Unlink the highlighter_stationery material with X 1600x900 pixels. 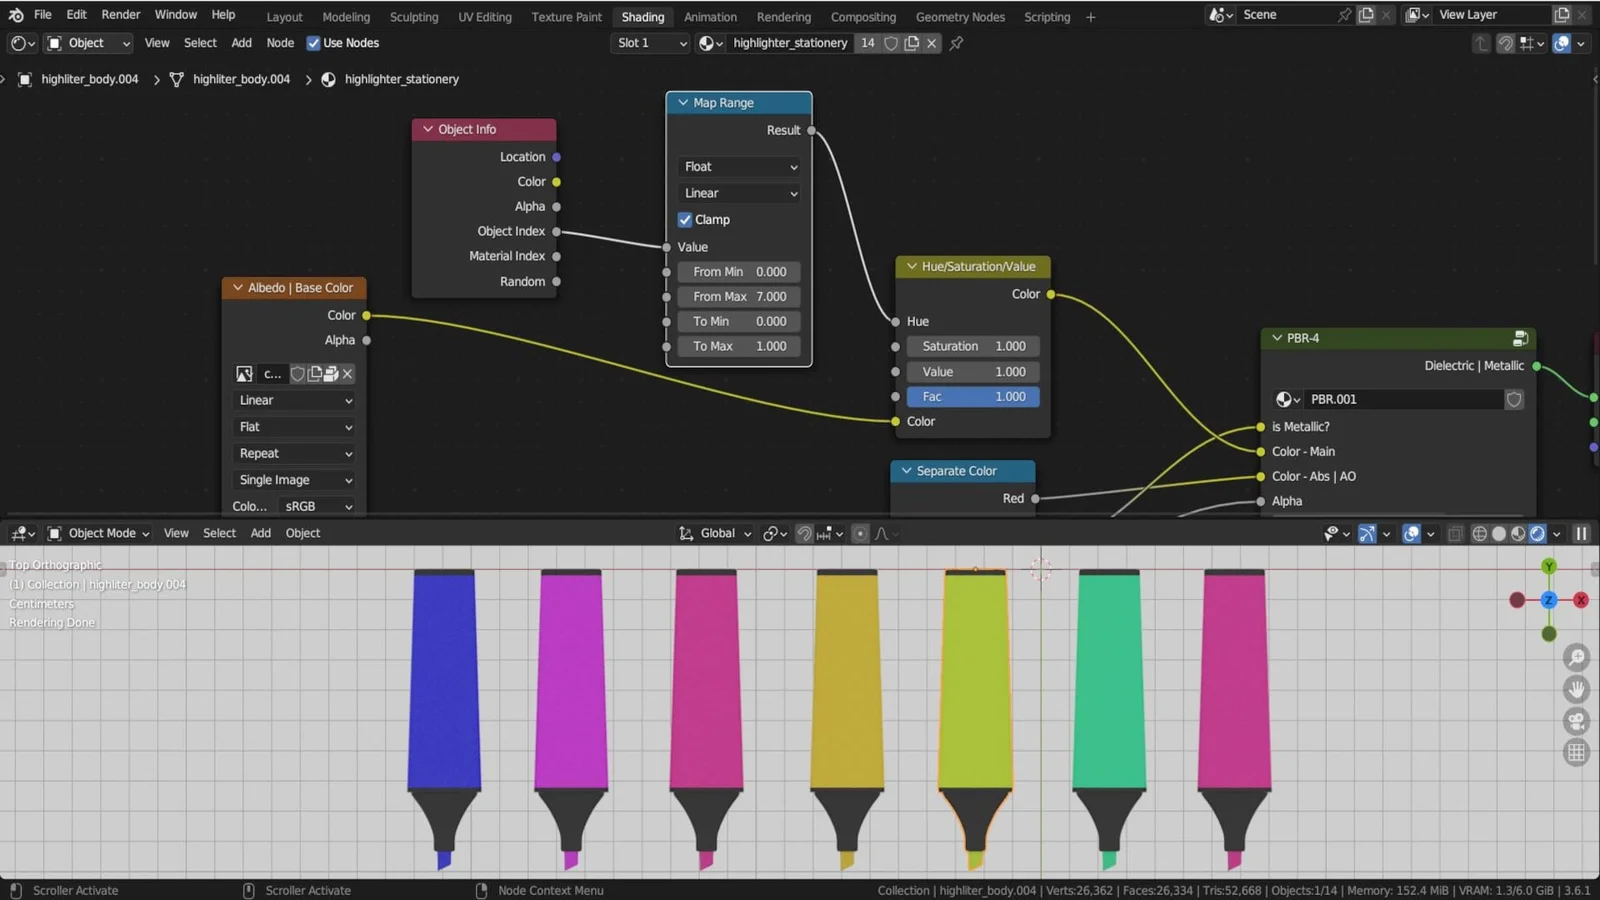[932, 43]
